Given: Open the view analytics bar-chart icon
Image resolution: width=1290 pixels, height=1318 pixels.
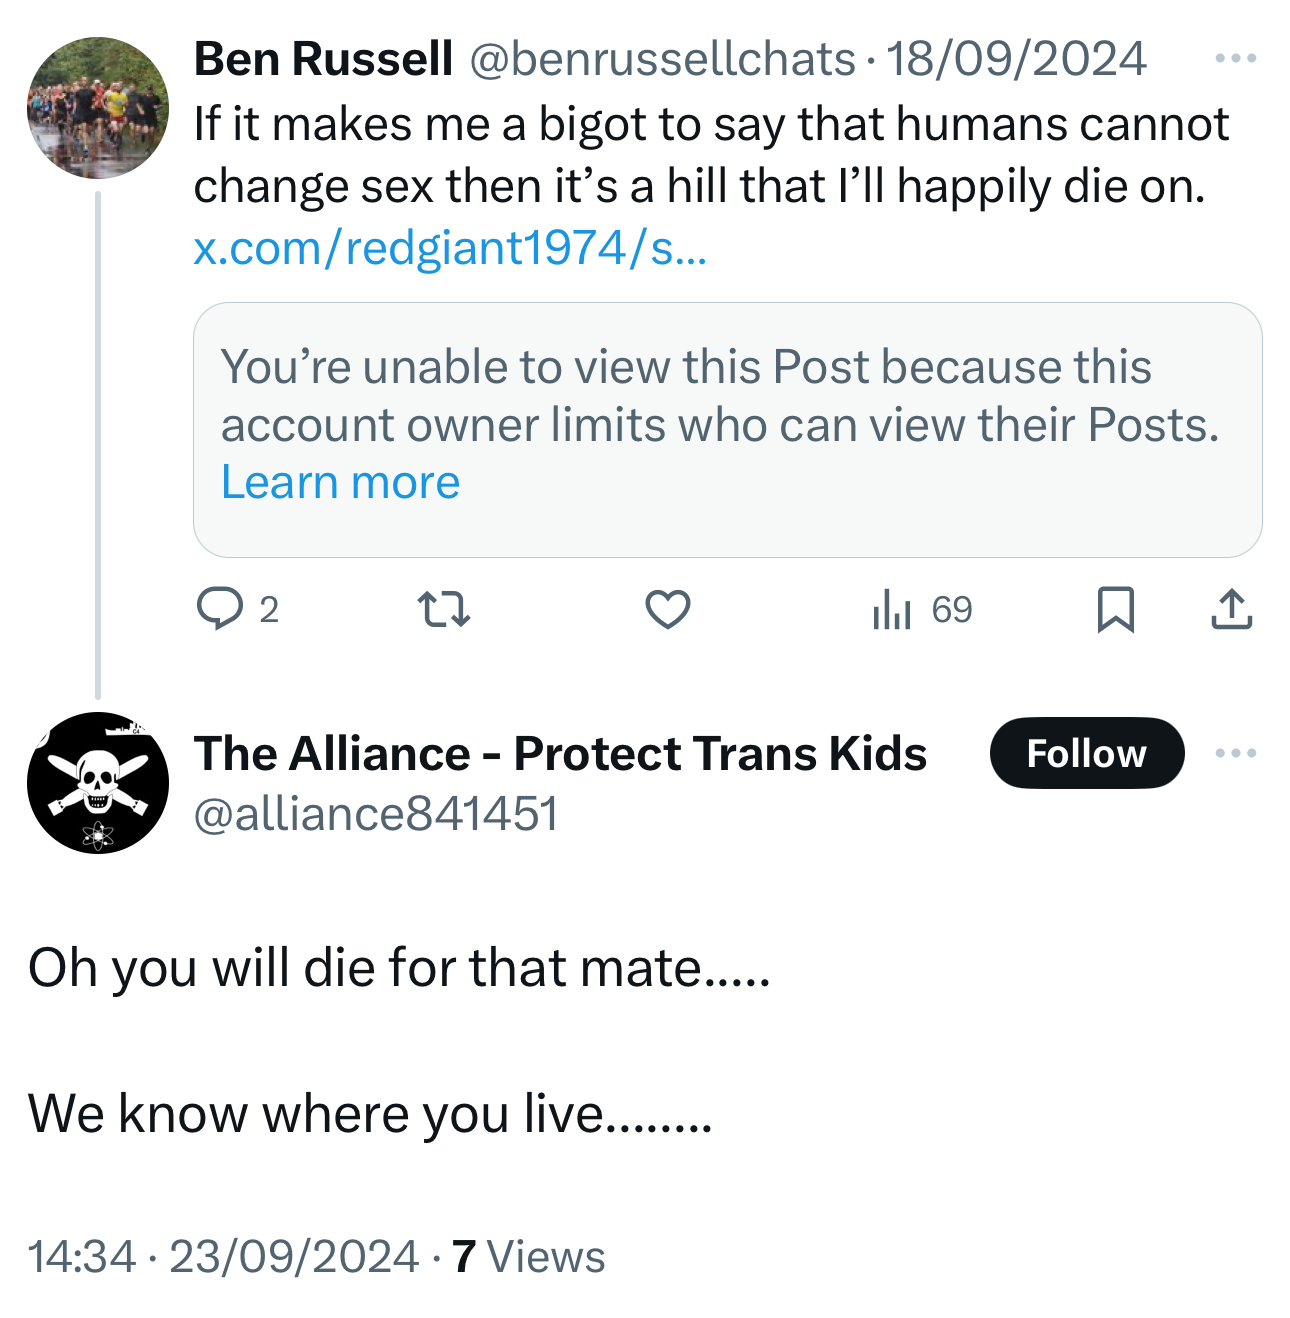Looking at the screenshot, I should [x=892, y=608].
